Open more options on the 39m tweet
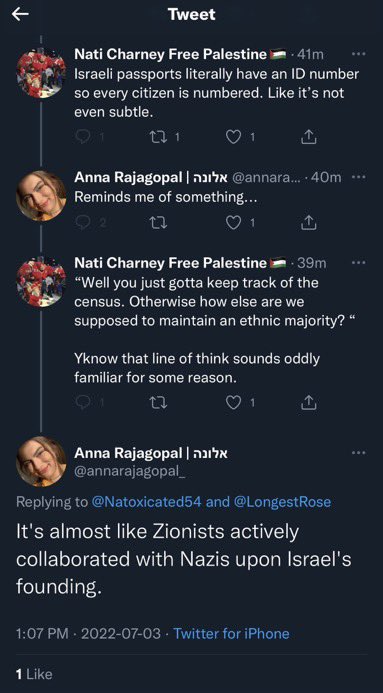 point(358,263)
